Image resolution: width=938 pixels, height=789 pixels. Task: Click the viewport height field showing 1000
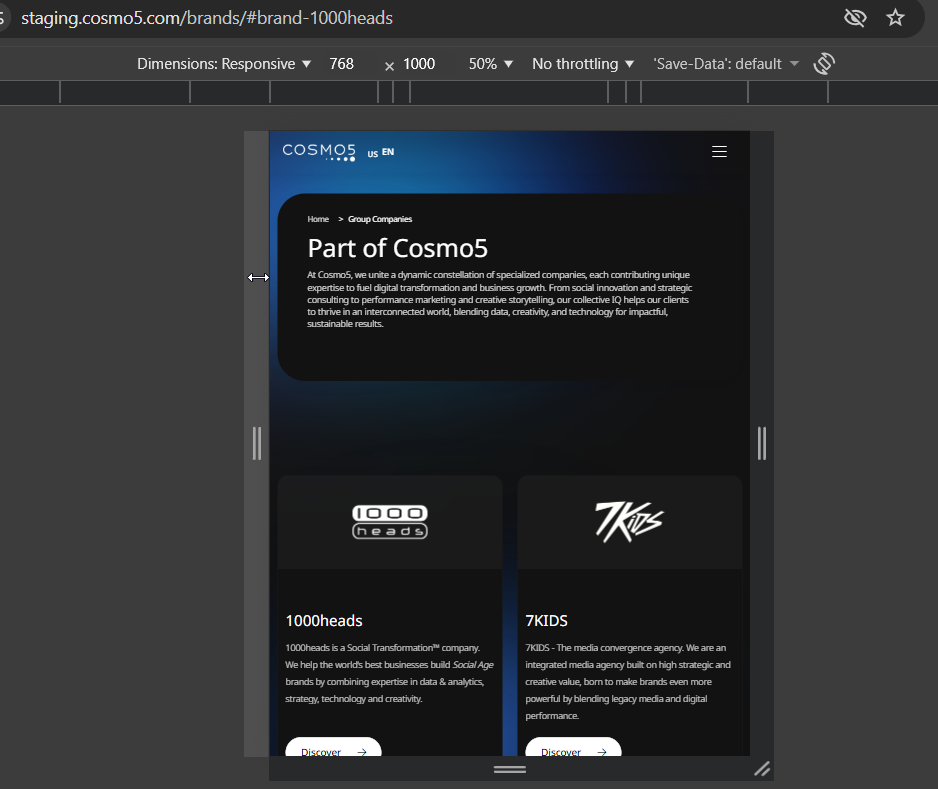419,64
